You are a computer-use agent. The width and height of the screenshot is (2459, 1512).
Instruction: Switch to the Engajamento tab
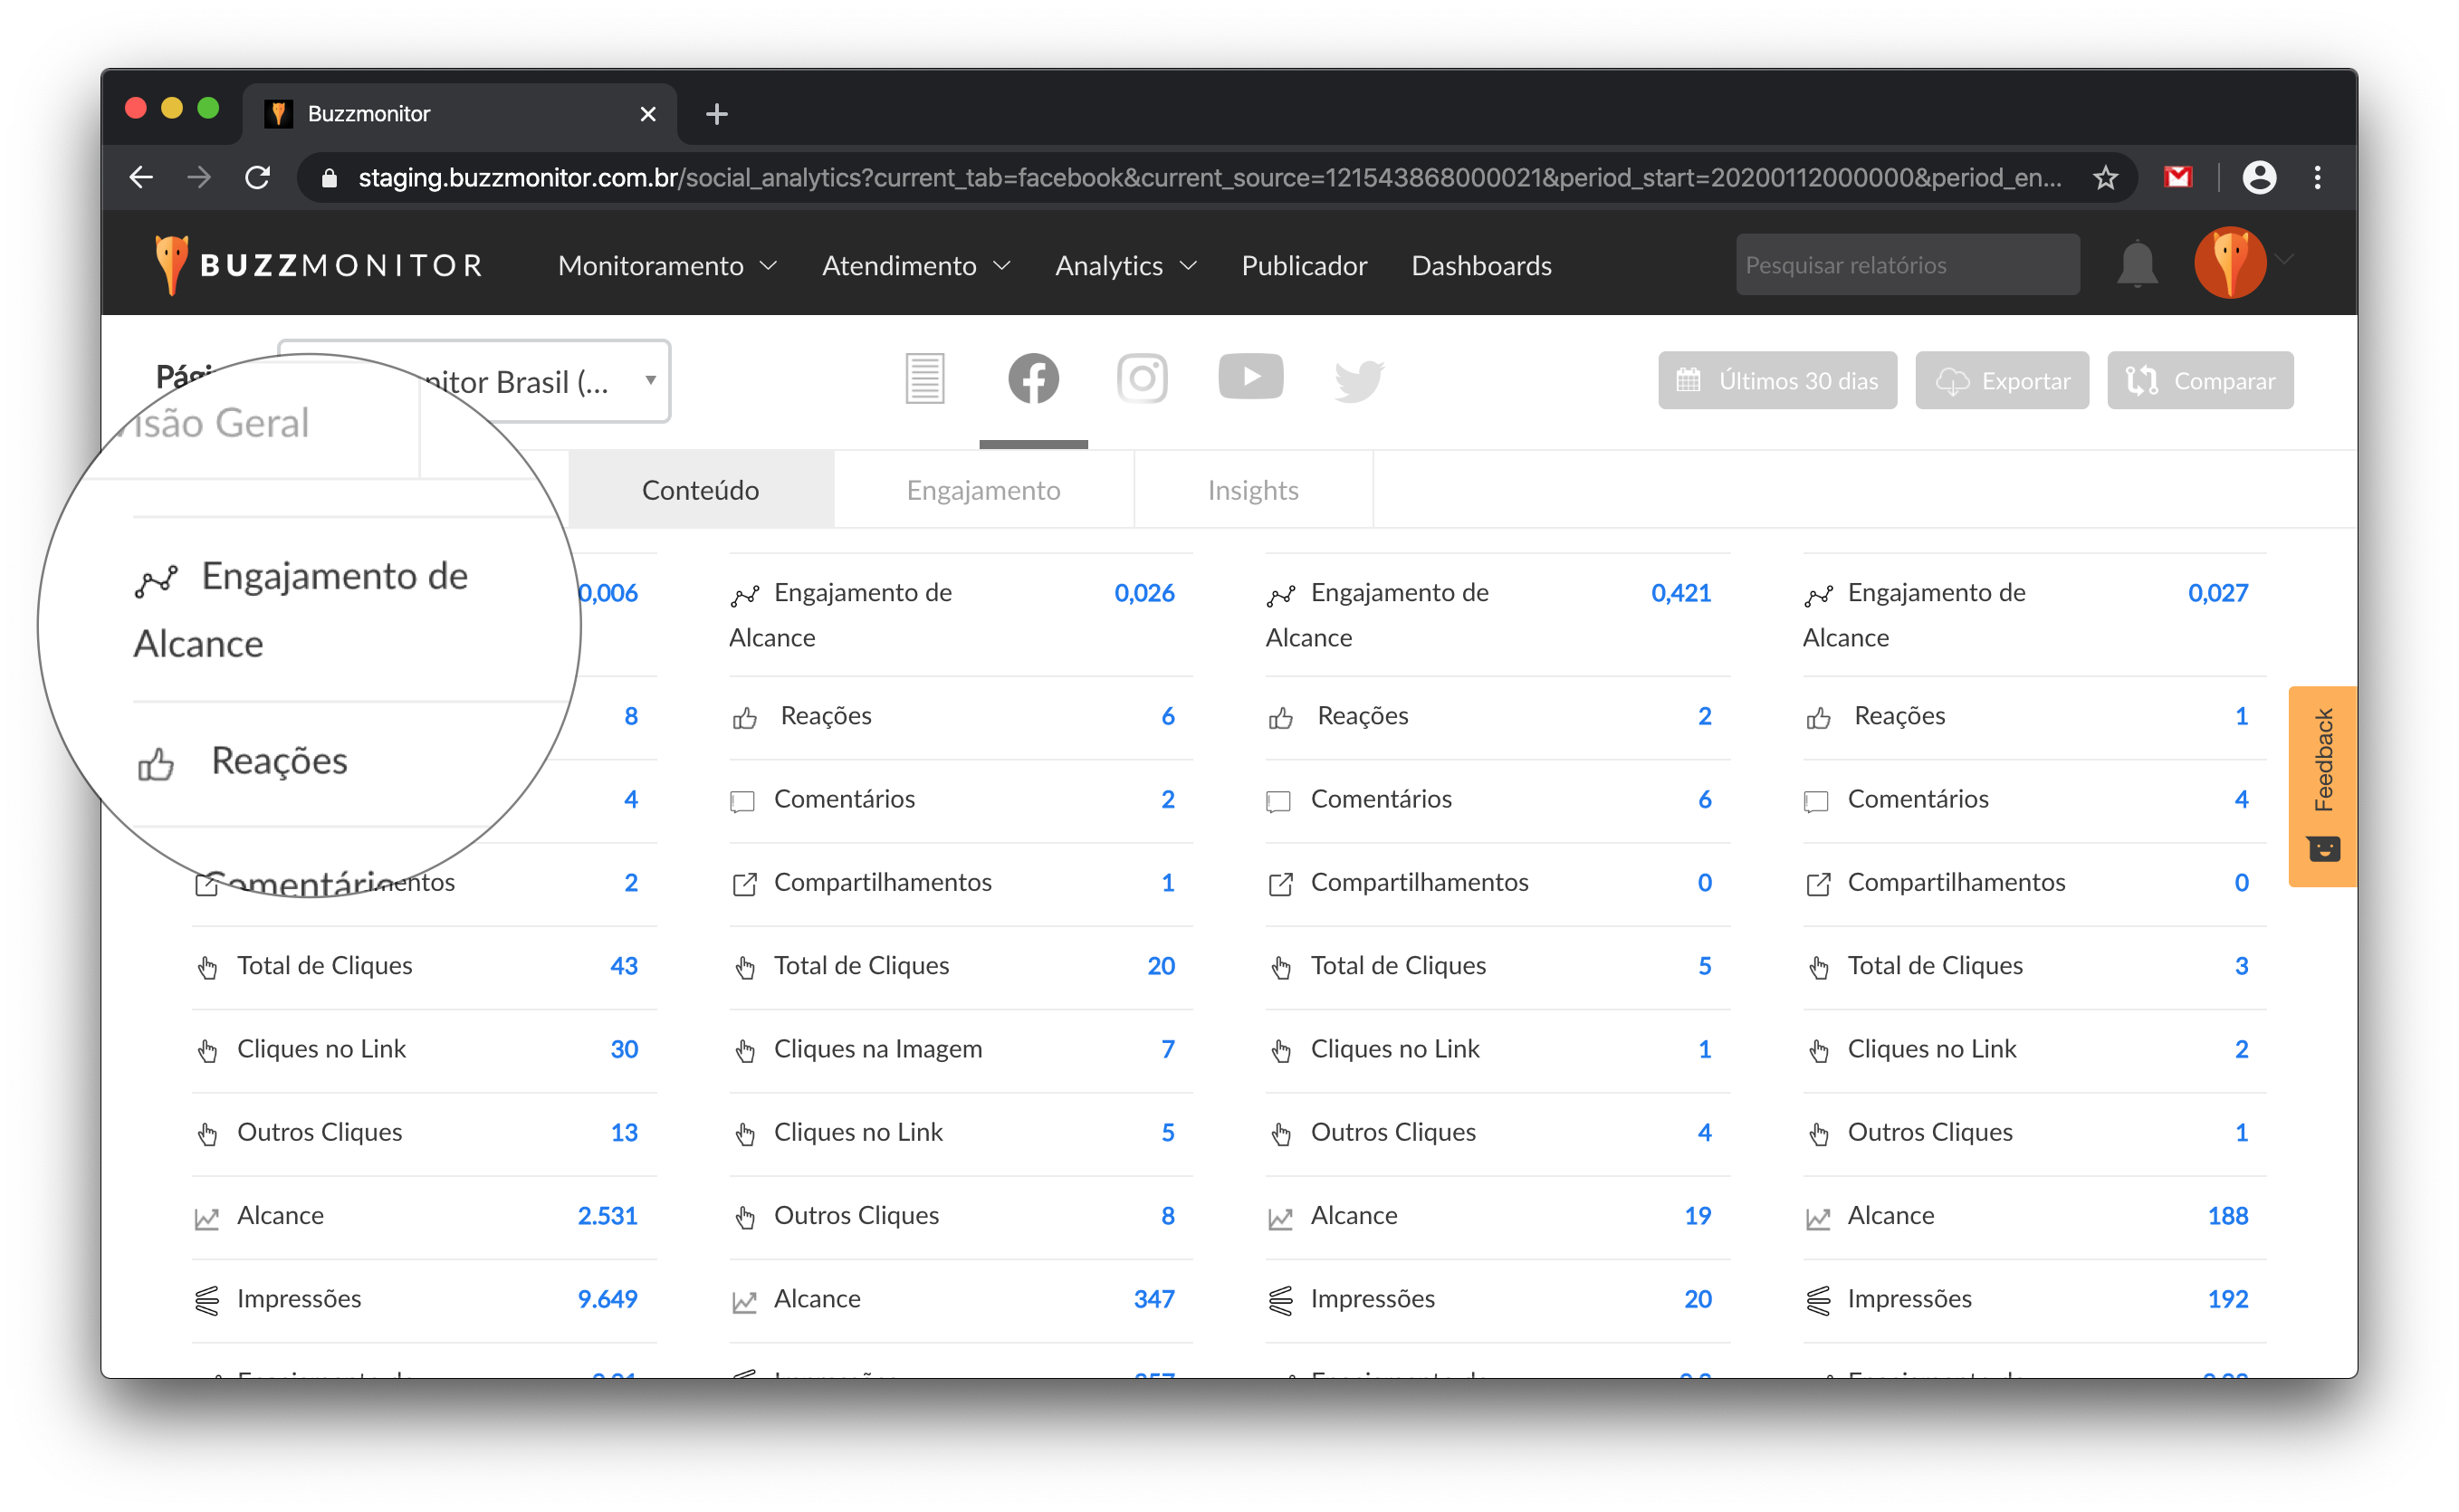983,490
